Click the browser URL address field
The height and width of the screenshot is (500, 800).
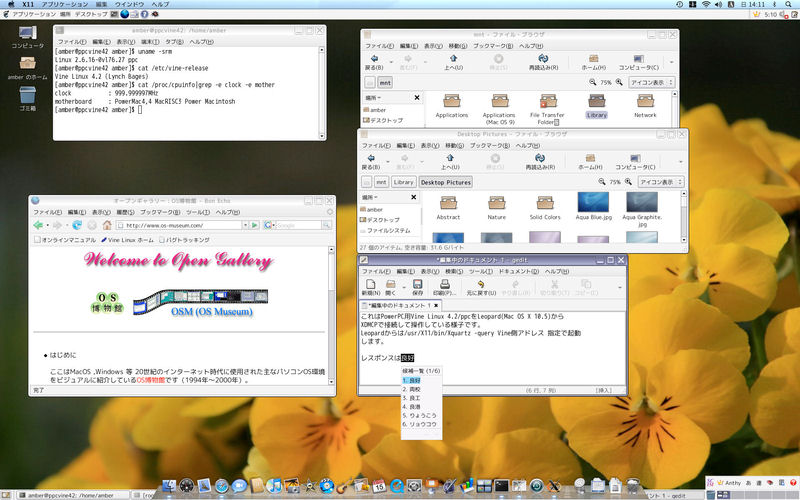(179, 225)
